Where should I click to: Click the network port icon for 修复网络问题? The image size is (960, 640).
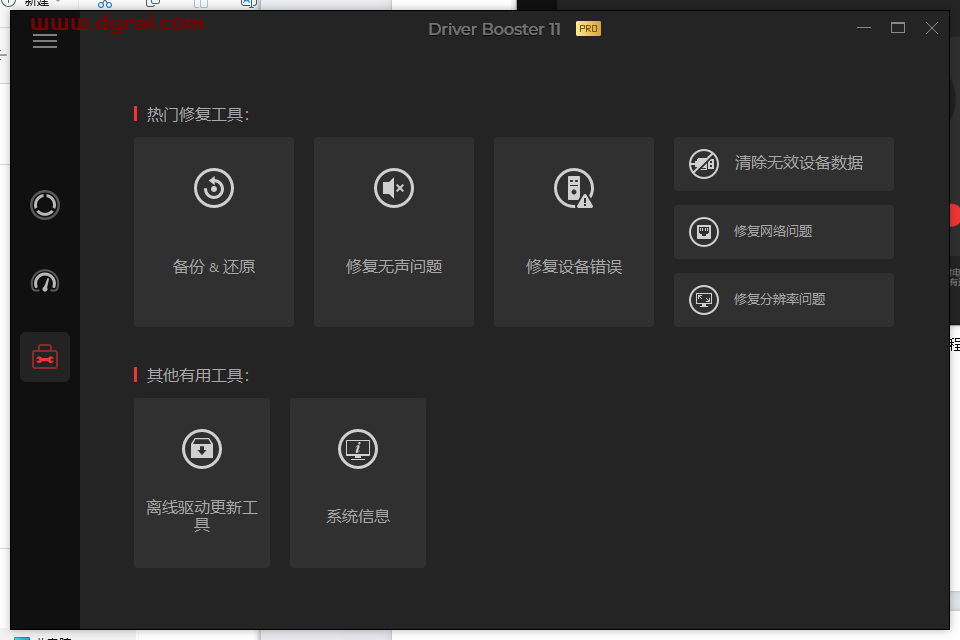pyautogui.click(x=704, y=232)
